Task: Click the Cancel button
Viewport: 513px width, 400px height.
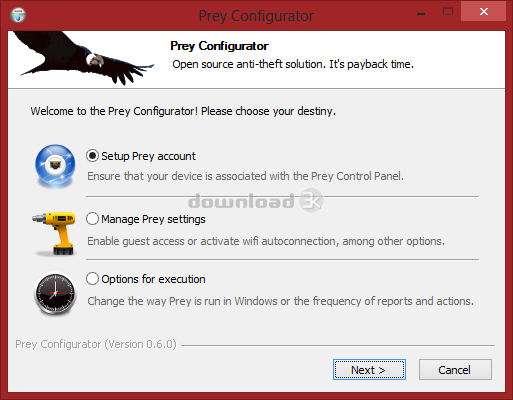Action: (455, 369)
